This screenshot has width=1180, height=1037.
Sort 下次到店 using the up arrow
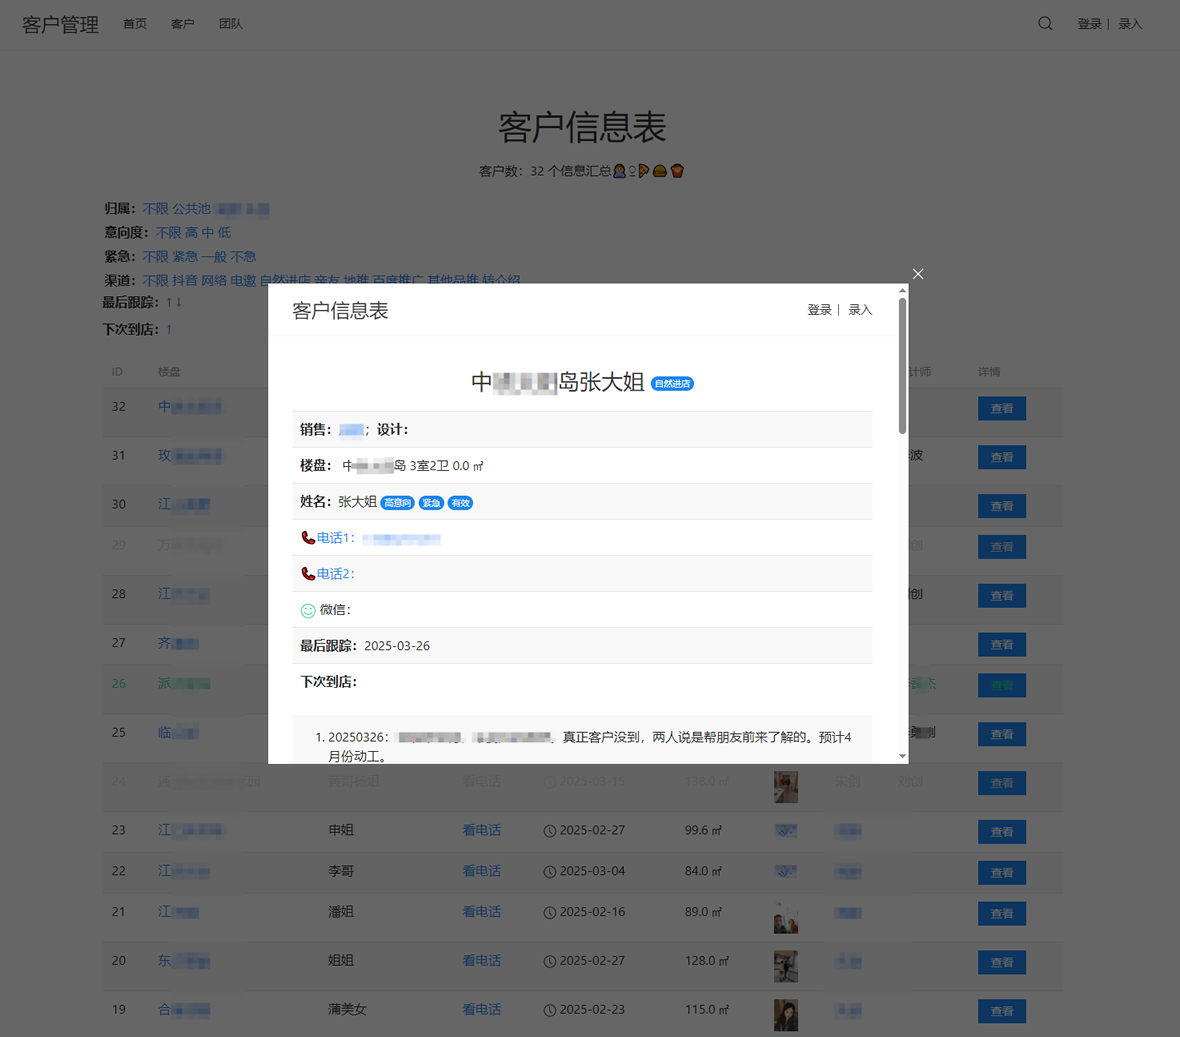(x=169, y=329)
